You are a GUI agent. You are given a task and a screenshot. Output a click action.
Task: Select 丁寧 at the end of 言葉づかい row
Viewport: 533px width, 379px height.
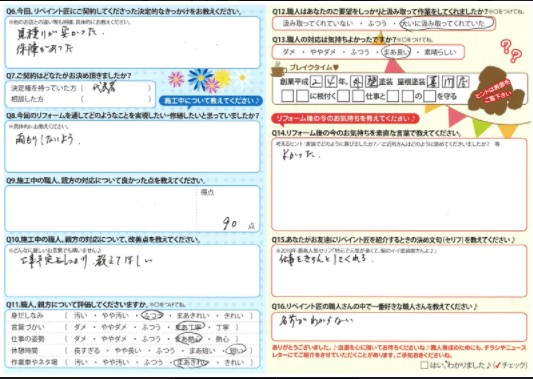(x=223, y=327)
